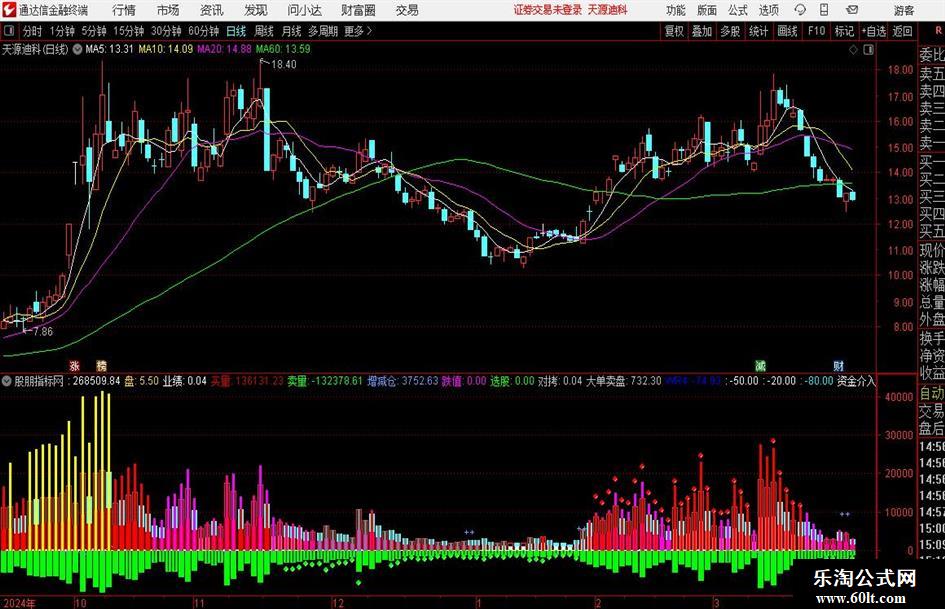The height and width of the screenshot is (609, 945).
Task: Open the 财富圈 menu
Action: coord(358,10)
